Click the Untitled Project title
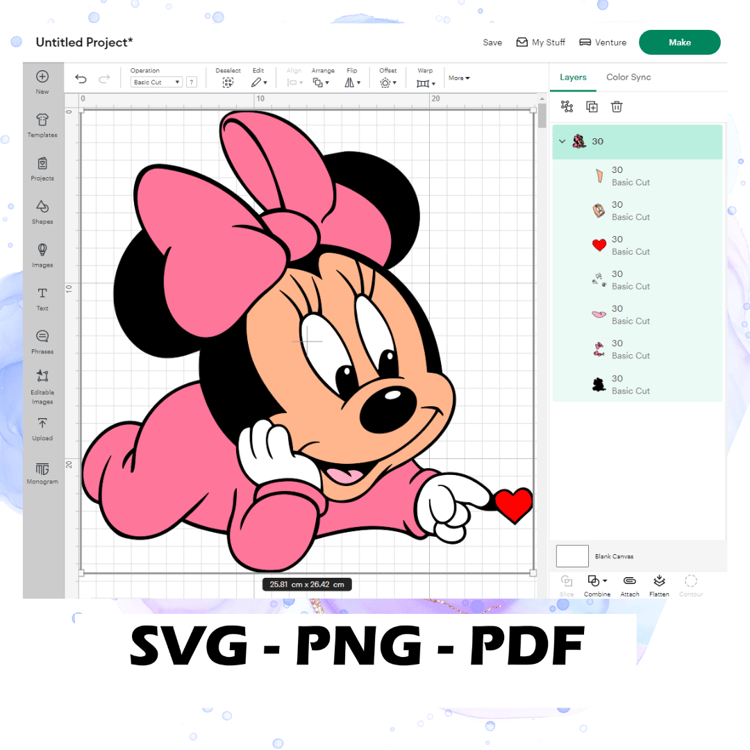Image resolution: width=750 pixels, height=750 pixels. (84, 43)
